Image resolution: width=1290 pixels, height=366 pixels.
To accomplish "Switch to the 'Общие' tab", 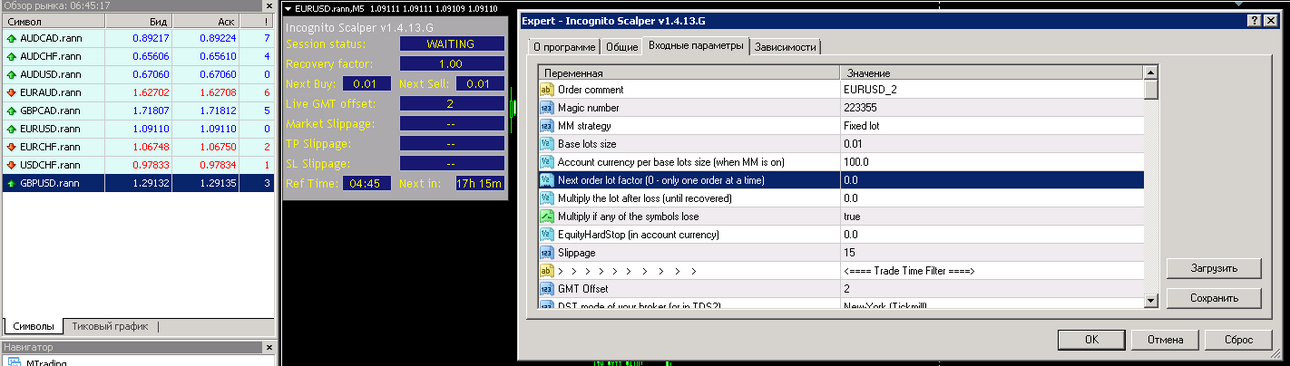I will click(622, 47).
